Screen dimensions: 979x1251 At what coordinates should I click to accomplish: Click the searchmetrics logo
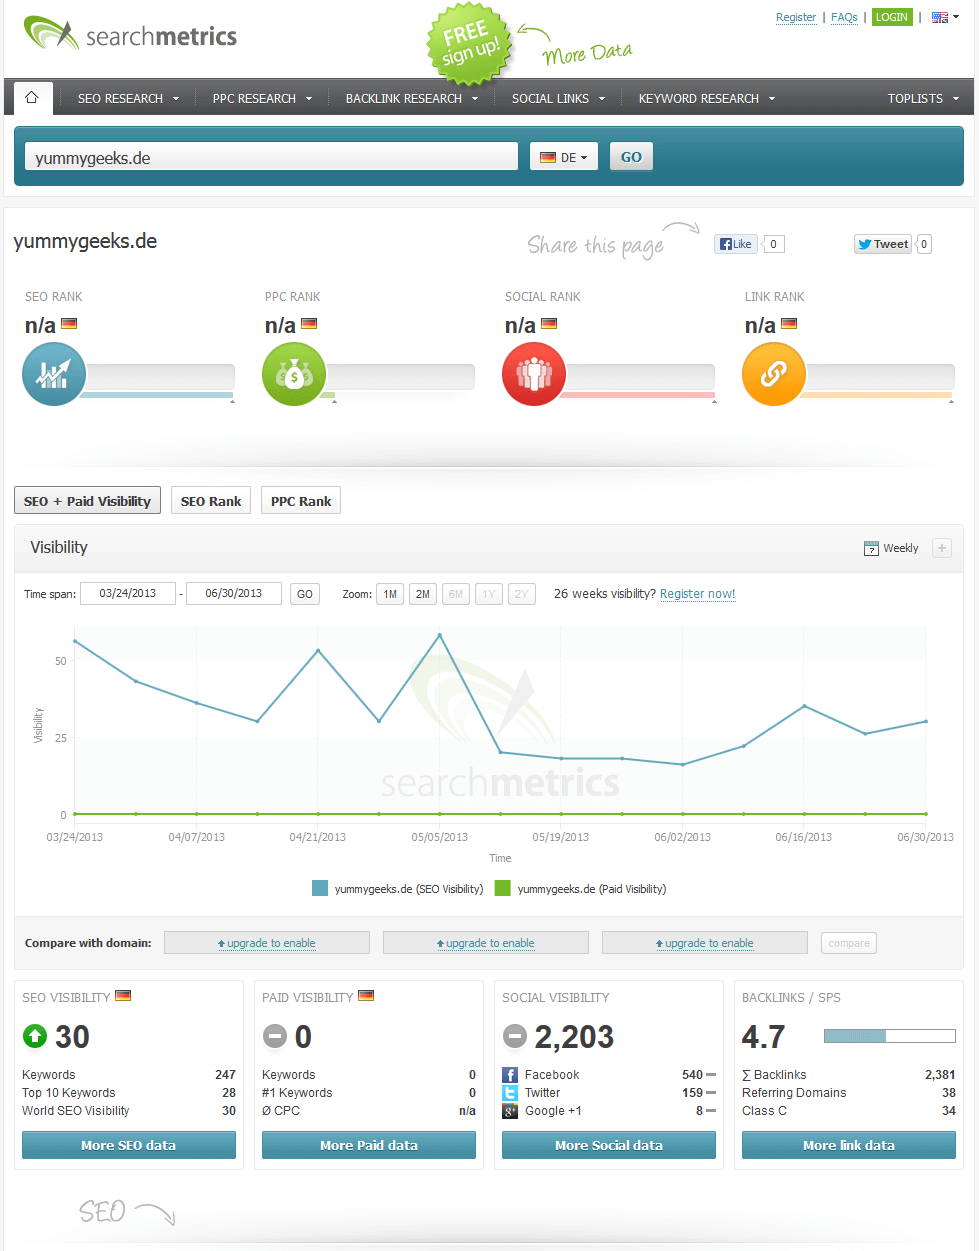click(130, 35)
